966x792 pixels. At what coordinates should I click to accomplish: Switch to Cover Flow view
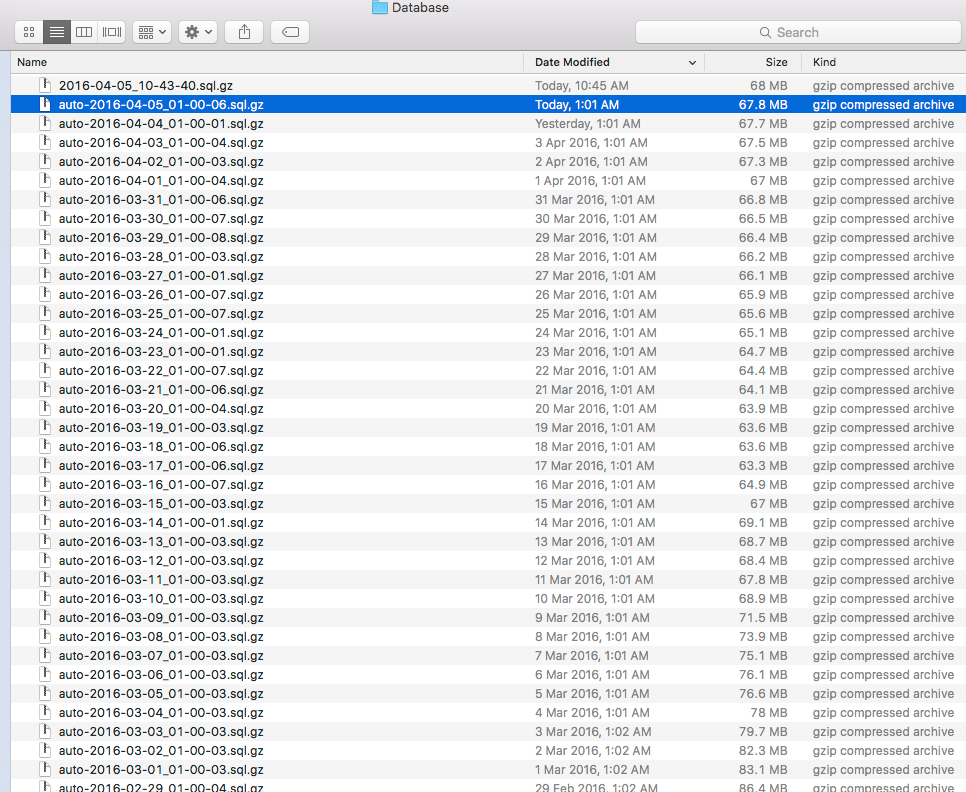112,32
